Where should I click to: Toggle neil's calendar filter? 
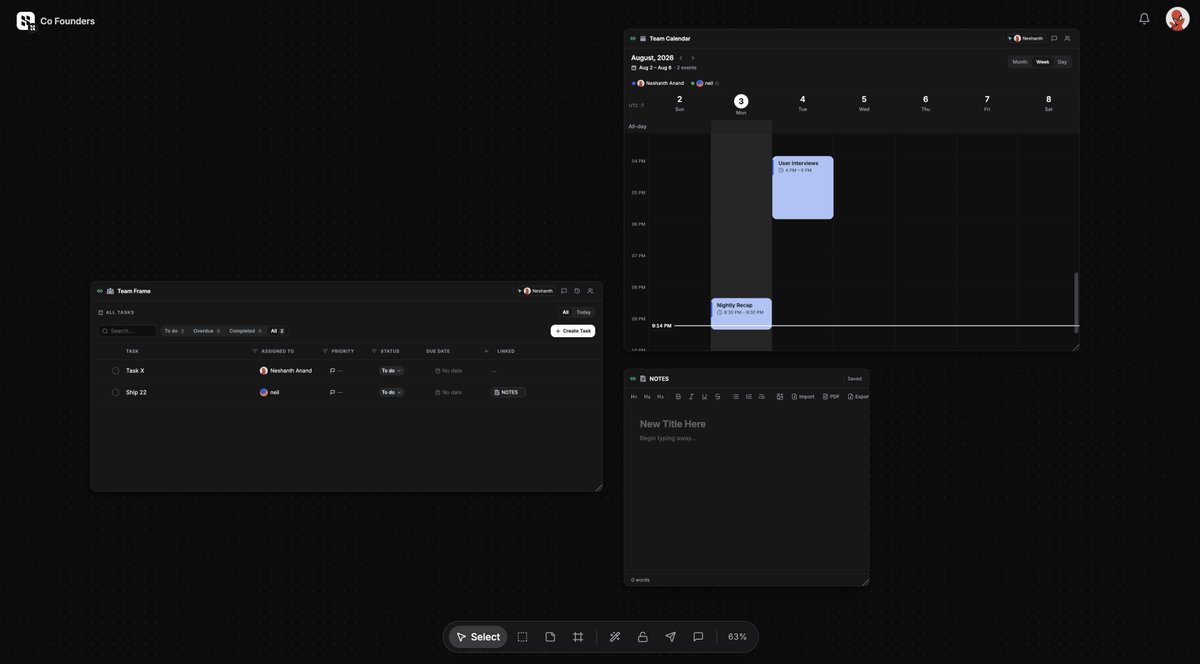(704, 83)
